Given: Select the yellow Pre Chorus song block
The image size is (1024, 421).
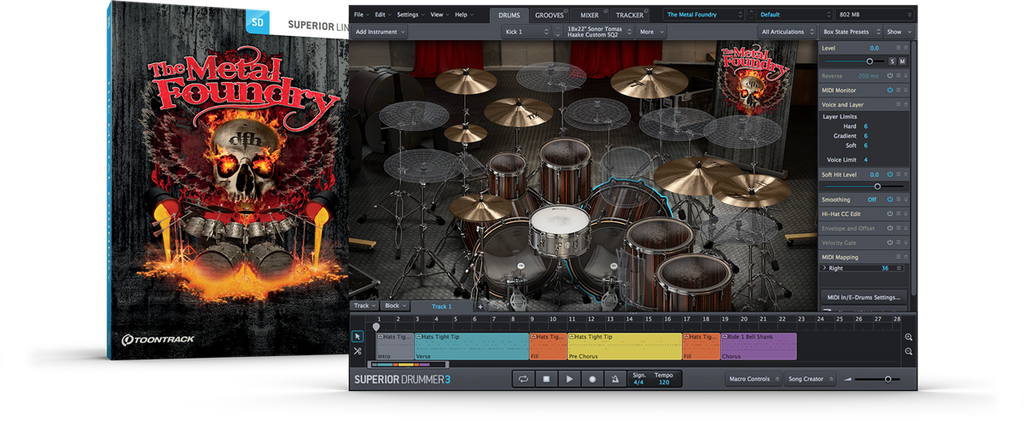Looking at the screenshot, I should pyautogui.click(x=625, y=346).
